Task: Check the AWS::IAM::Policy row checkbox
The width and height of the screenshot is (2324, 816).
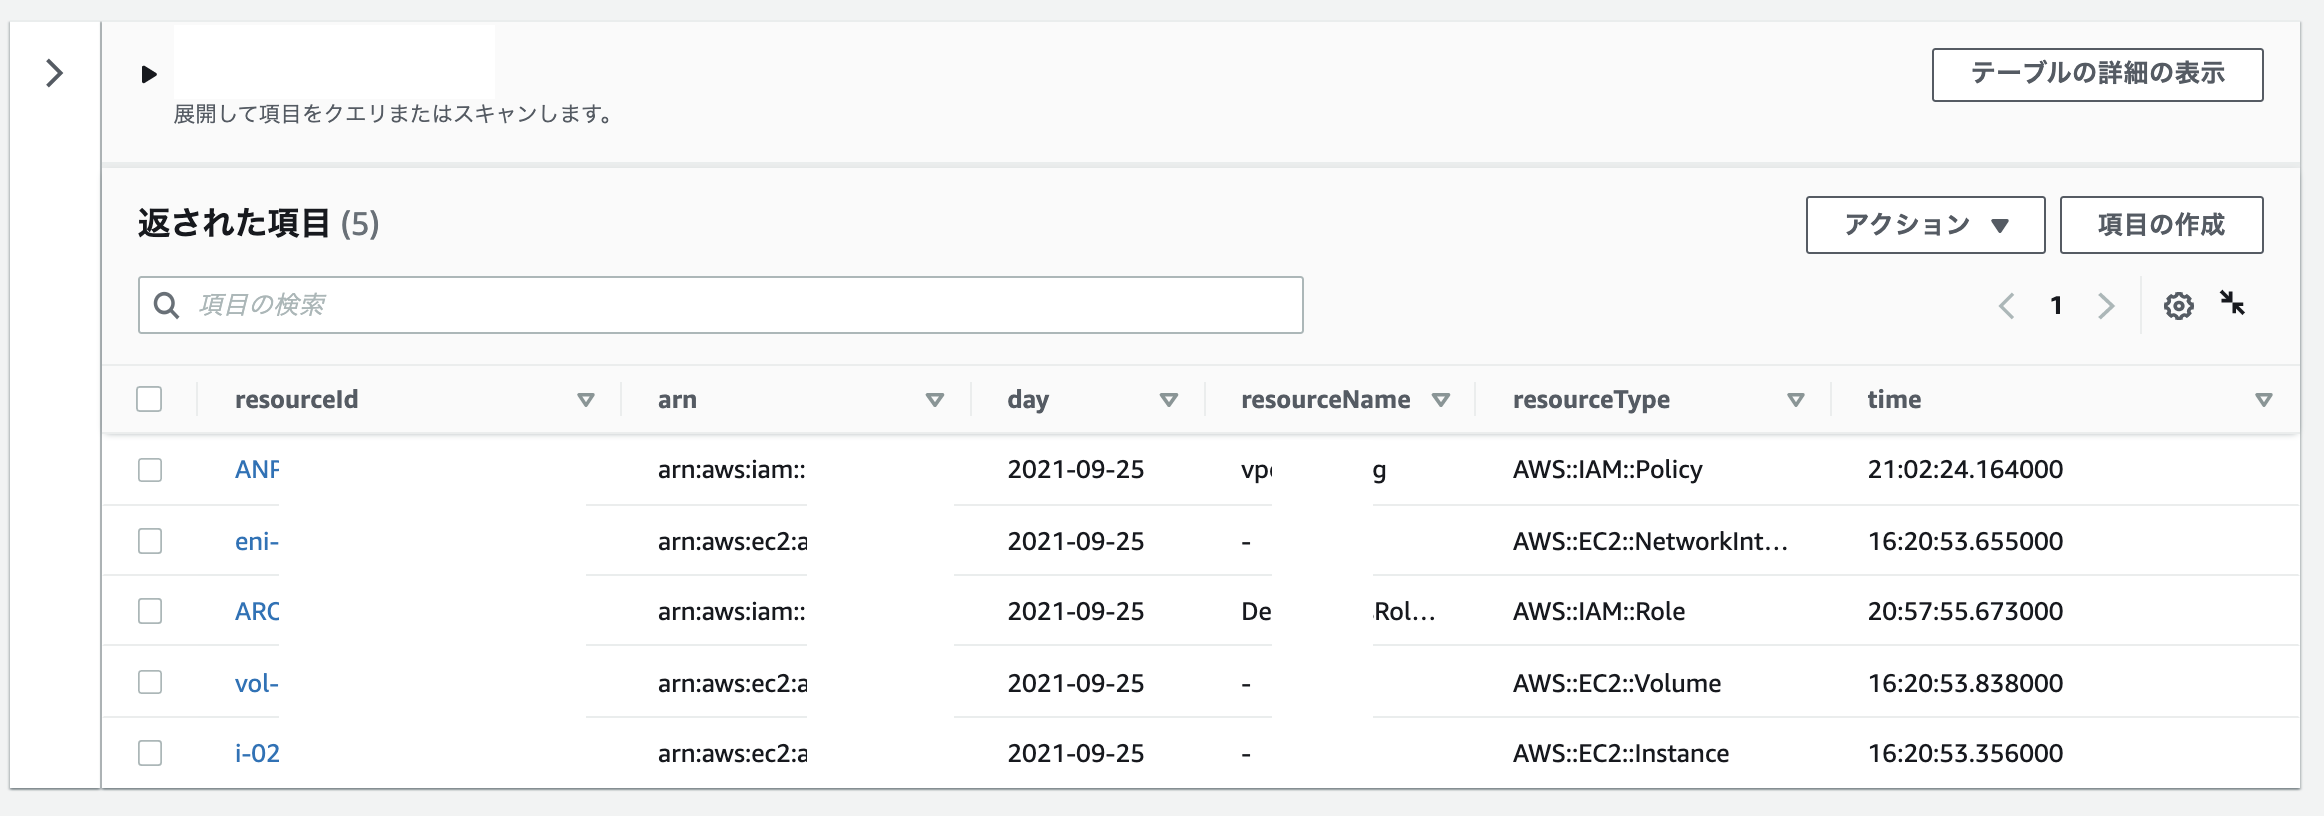Action: 150,470
